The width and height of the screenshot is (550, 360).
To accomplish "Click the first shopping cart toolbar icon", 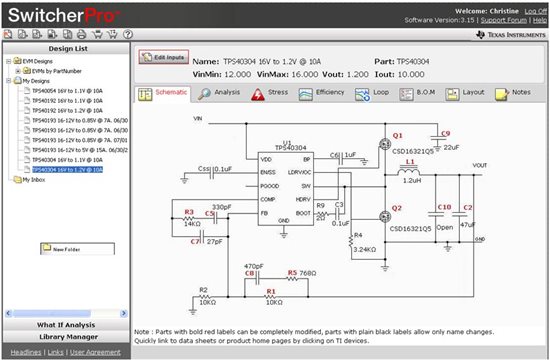I will tap(97, 34).
